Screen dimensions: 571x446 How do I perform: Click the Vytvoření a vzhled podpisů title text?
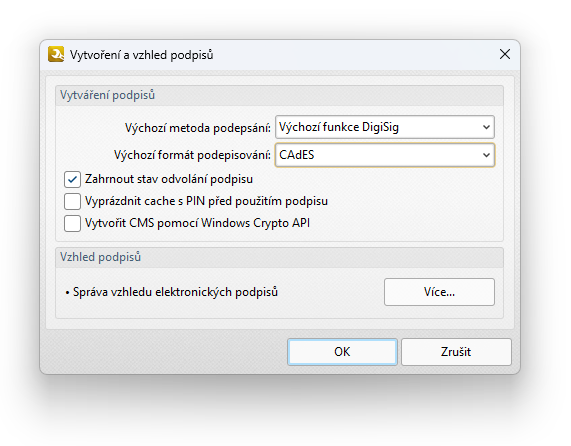click(x=142, y=55)
